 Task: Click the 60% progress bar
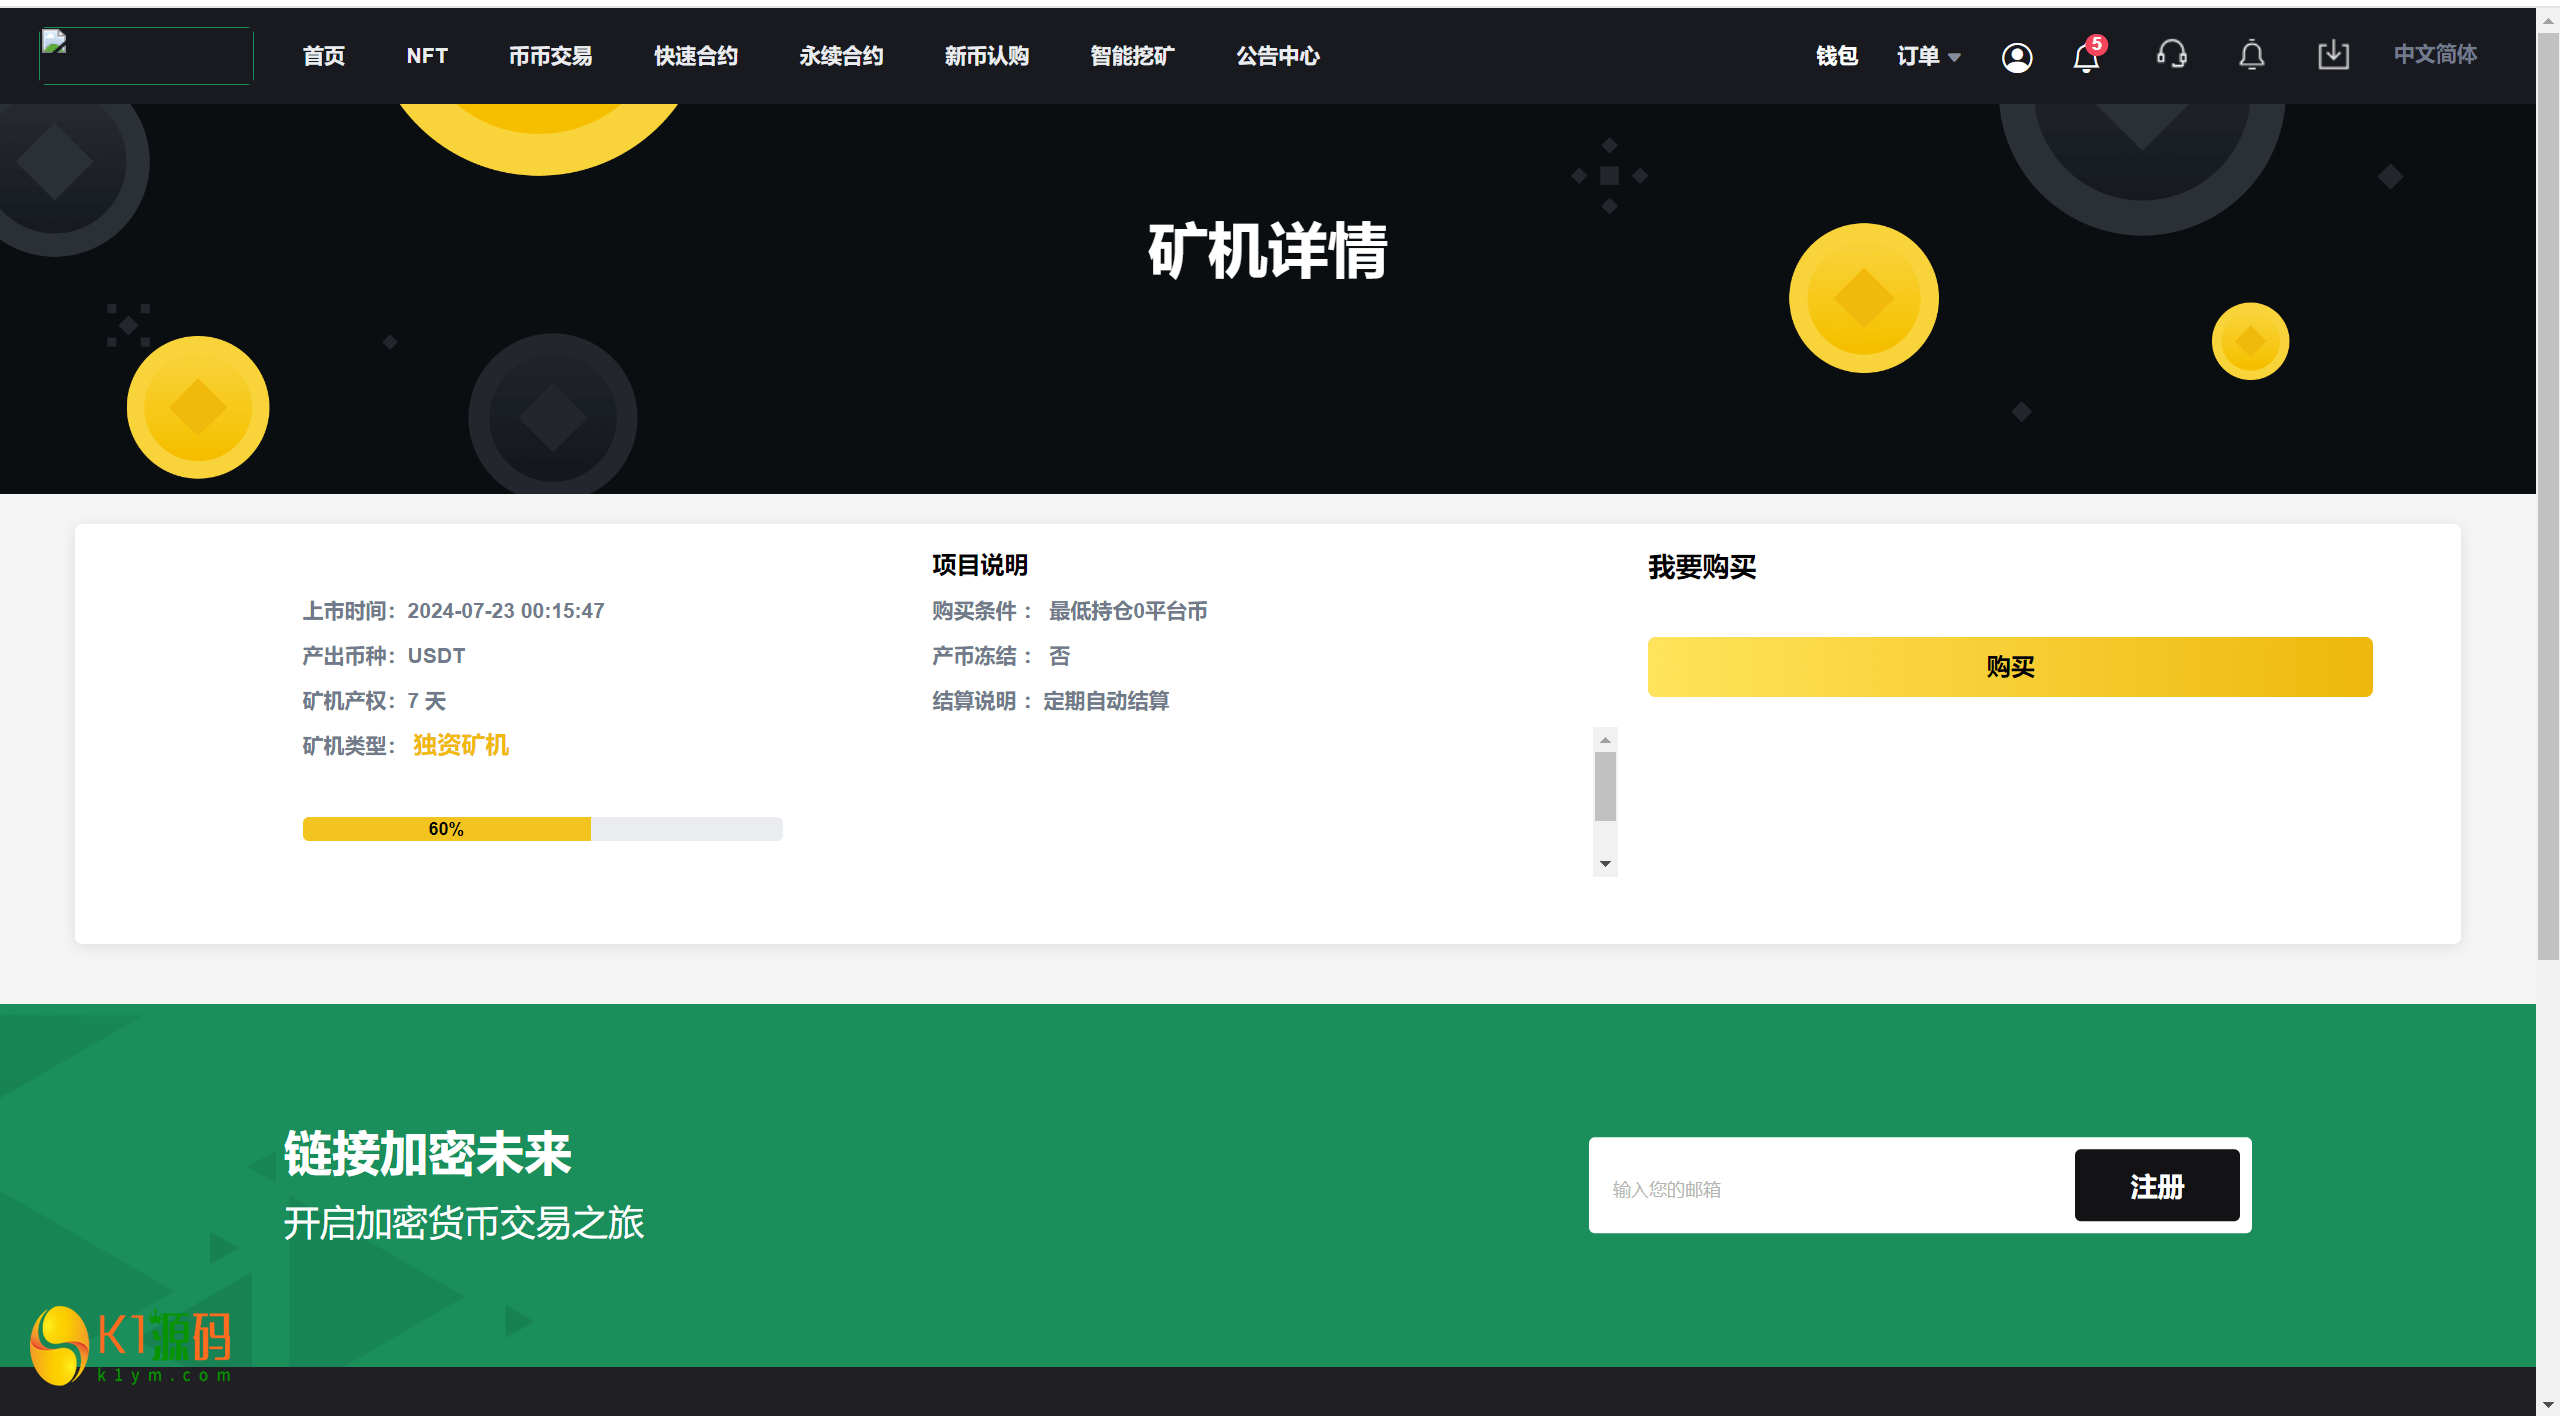(x=542, y=829)
